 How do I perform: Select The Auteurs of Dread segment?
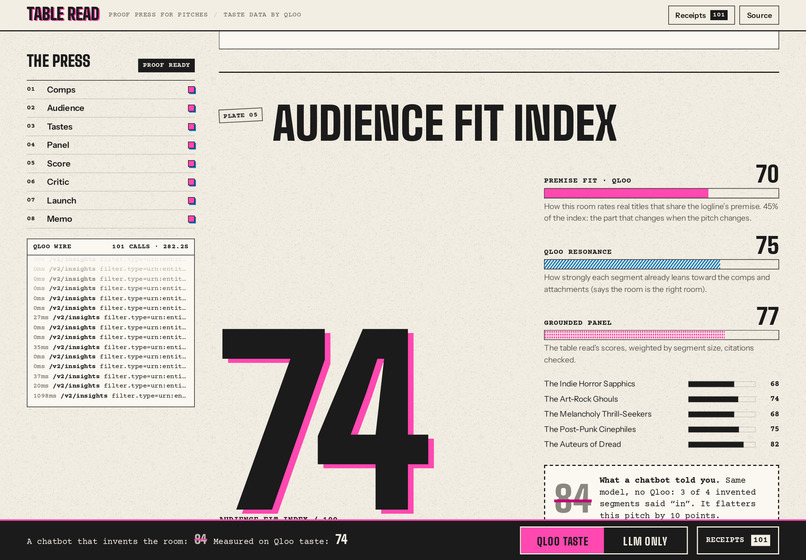point(661,444)
